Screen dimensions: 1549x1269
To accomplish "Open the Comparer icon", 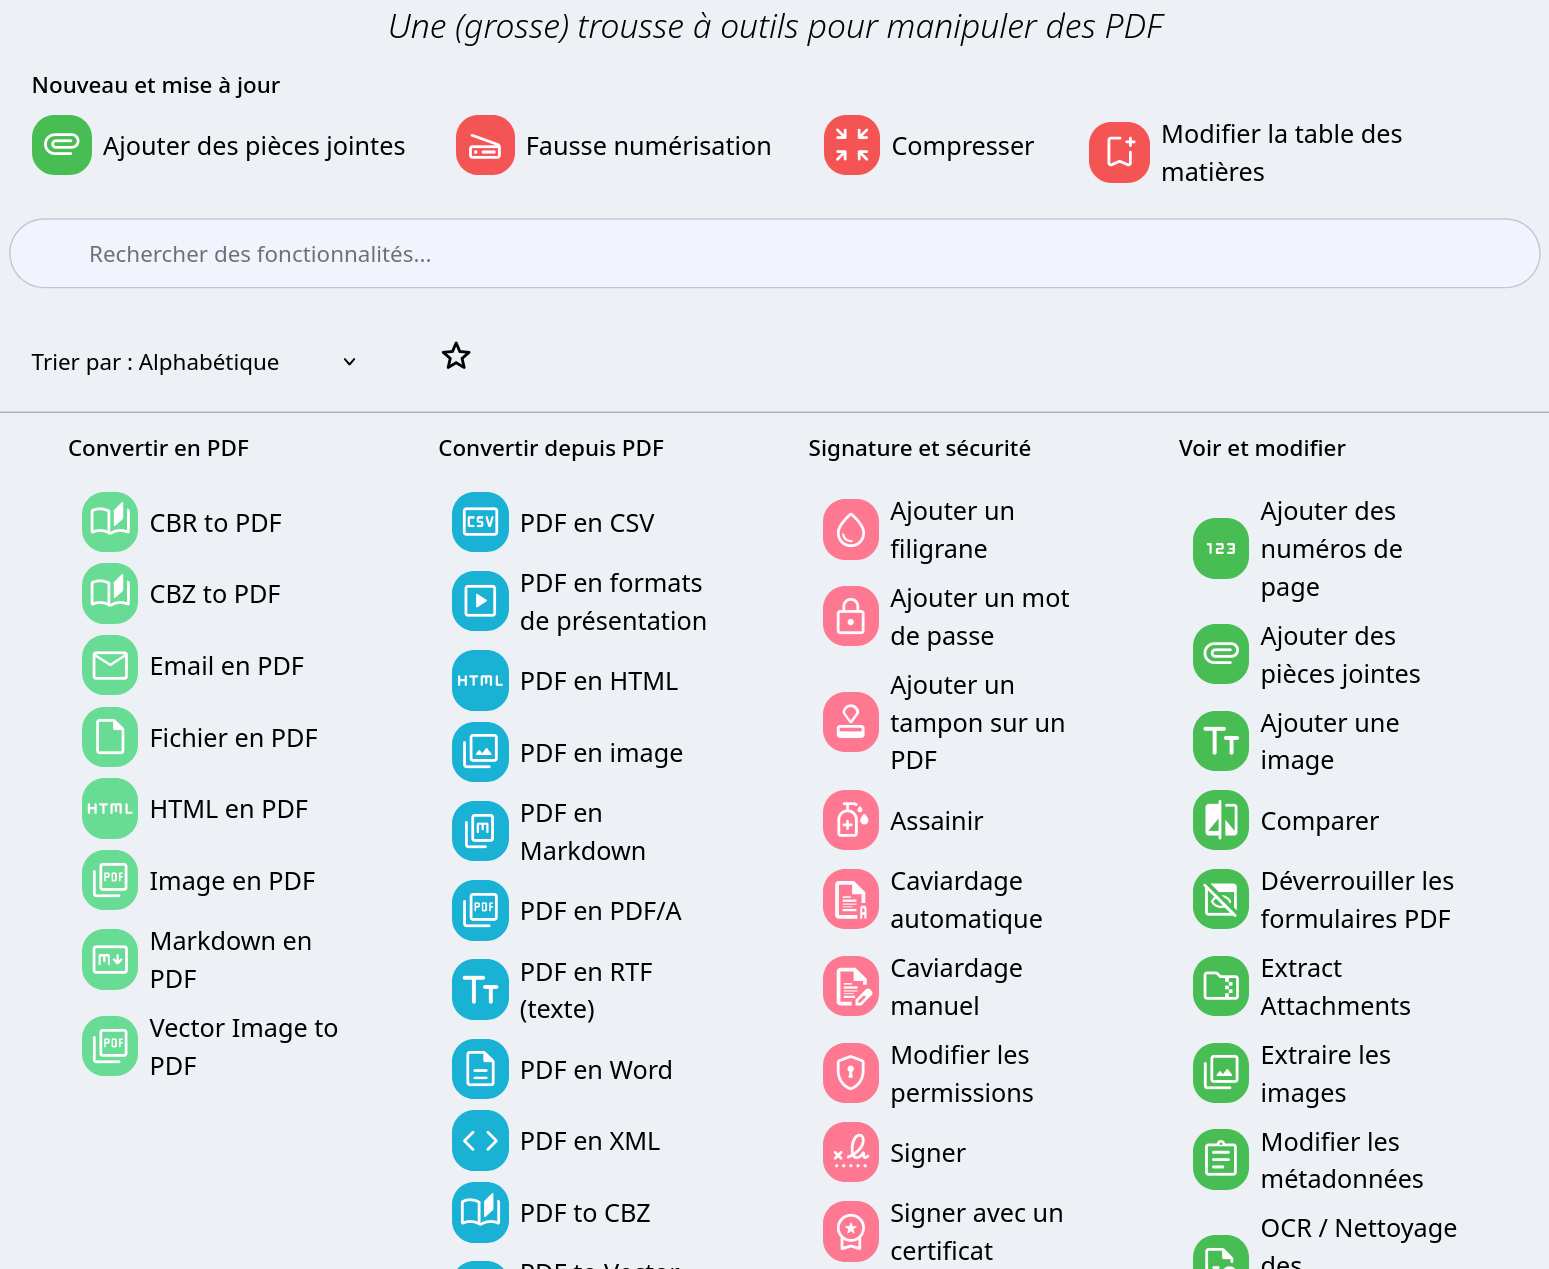I will tap(1220, 820).
